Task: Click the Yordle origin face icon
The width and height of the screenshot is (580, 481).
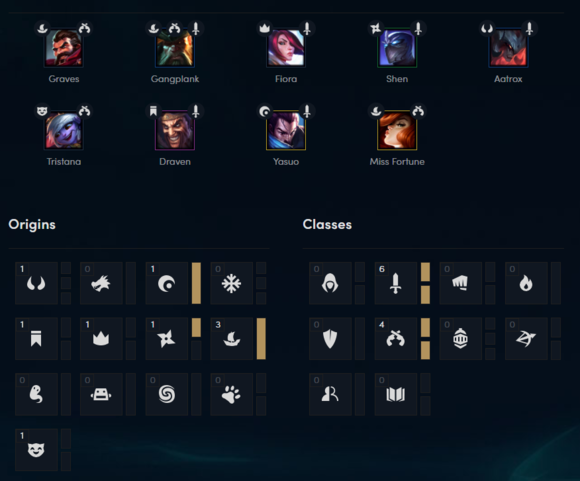Action: click(36, 450)
